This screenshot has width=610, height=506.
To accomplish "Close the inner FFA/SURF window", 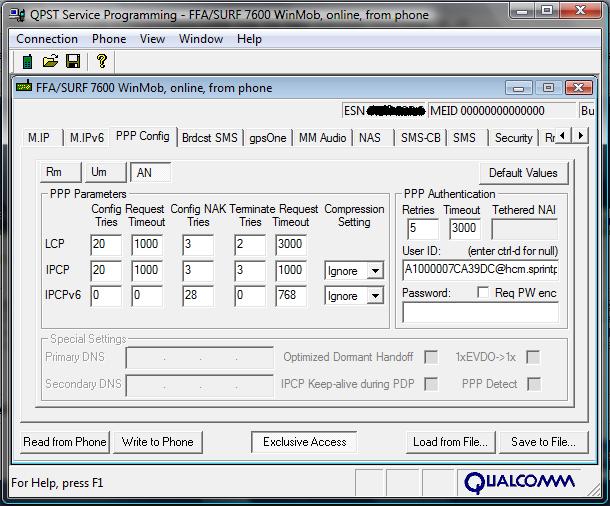I will 578,88.
